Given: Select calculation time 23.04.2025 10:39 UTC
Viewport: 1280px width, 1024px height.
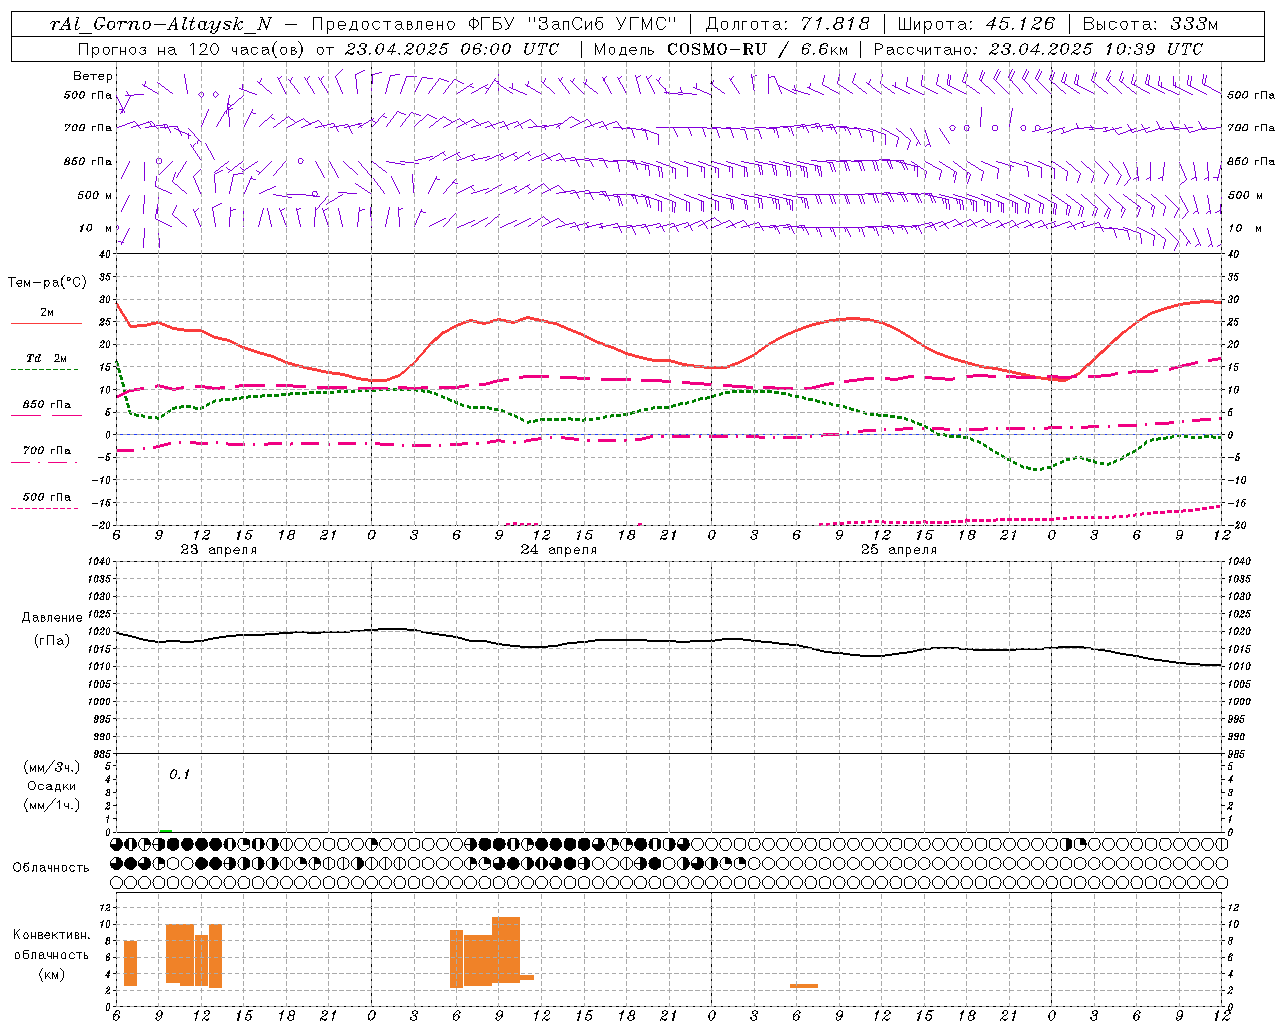Looking at the screenshot, I should (1095, 49).
